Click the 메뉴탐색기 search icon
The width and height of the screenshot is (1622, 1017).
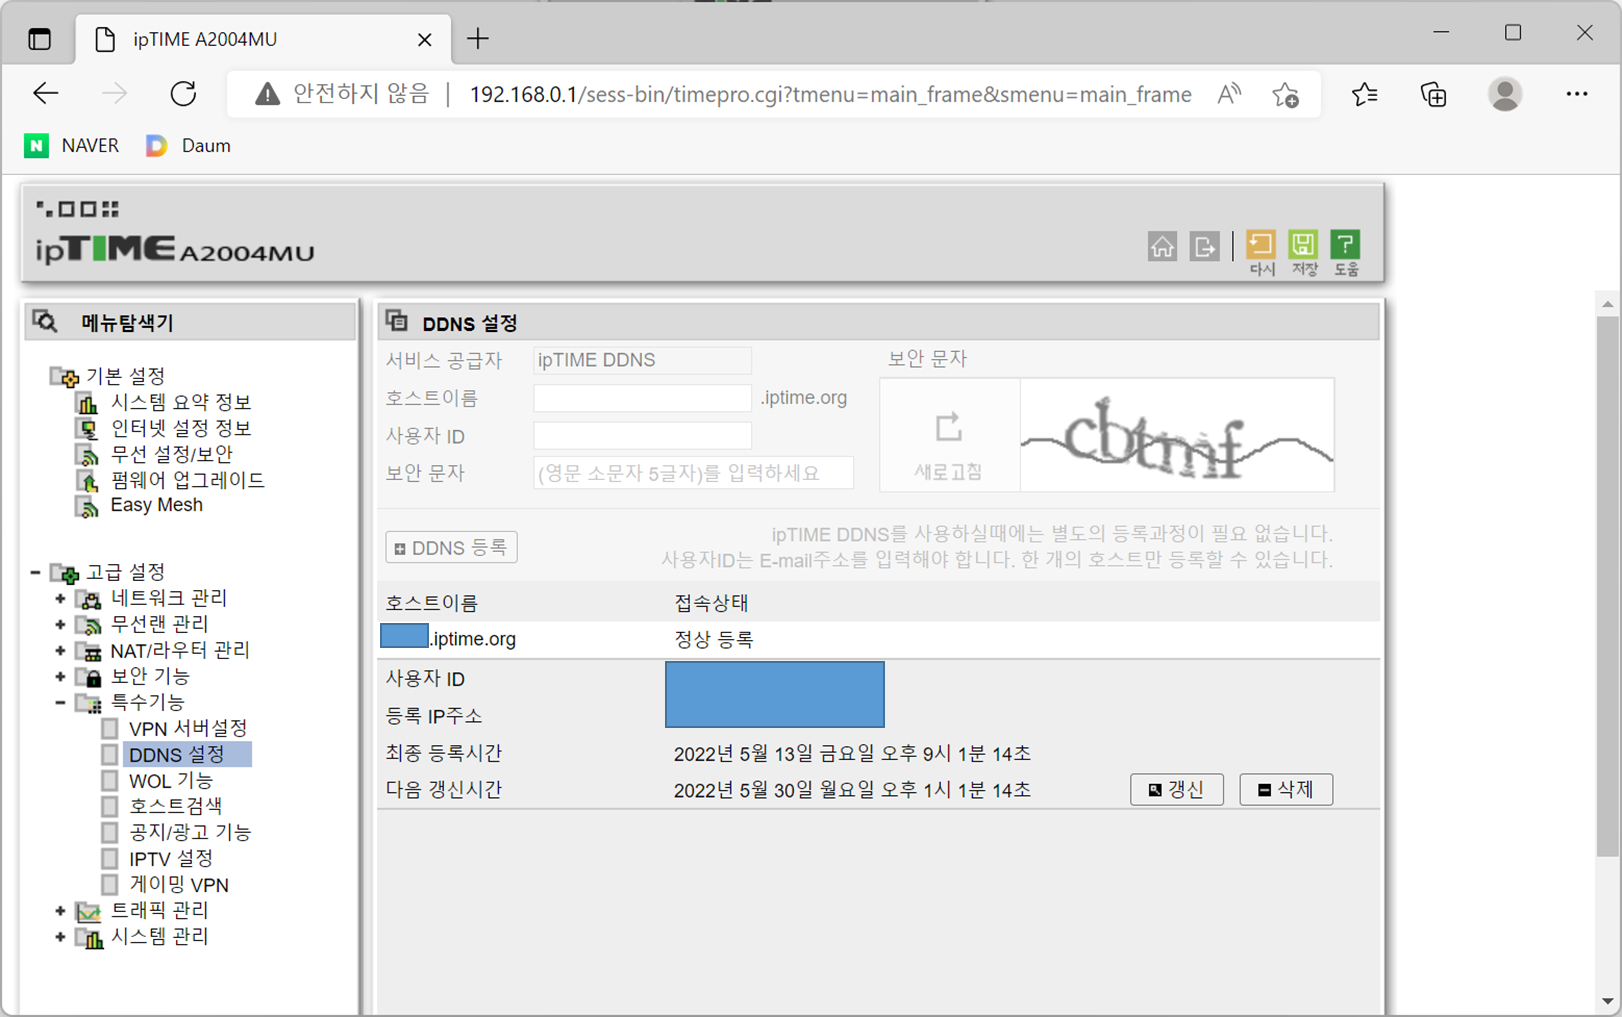tap(46, 322)
